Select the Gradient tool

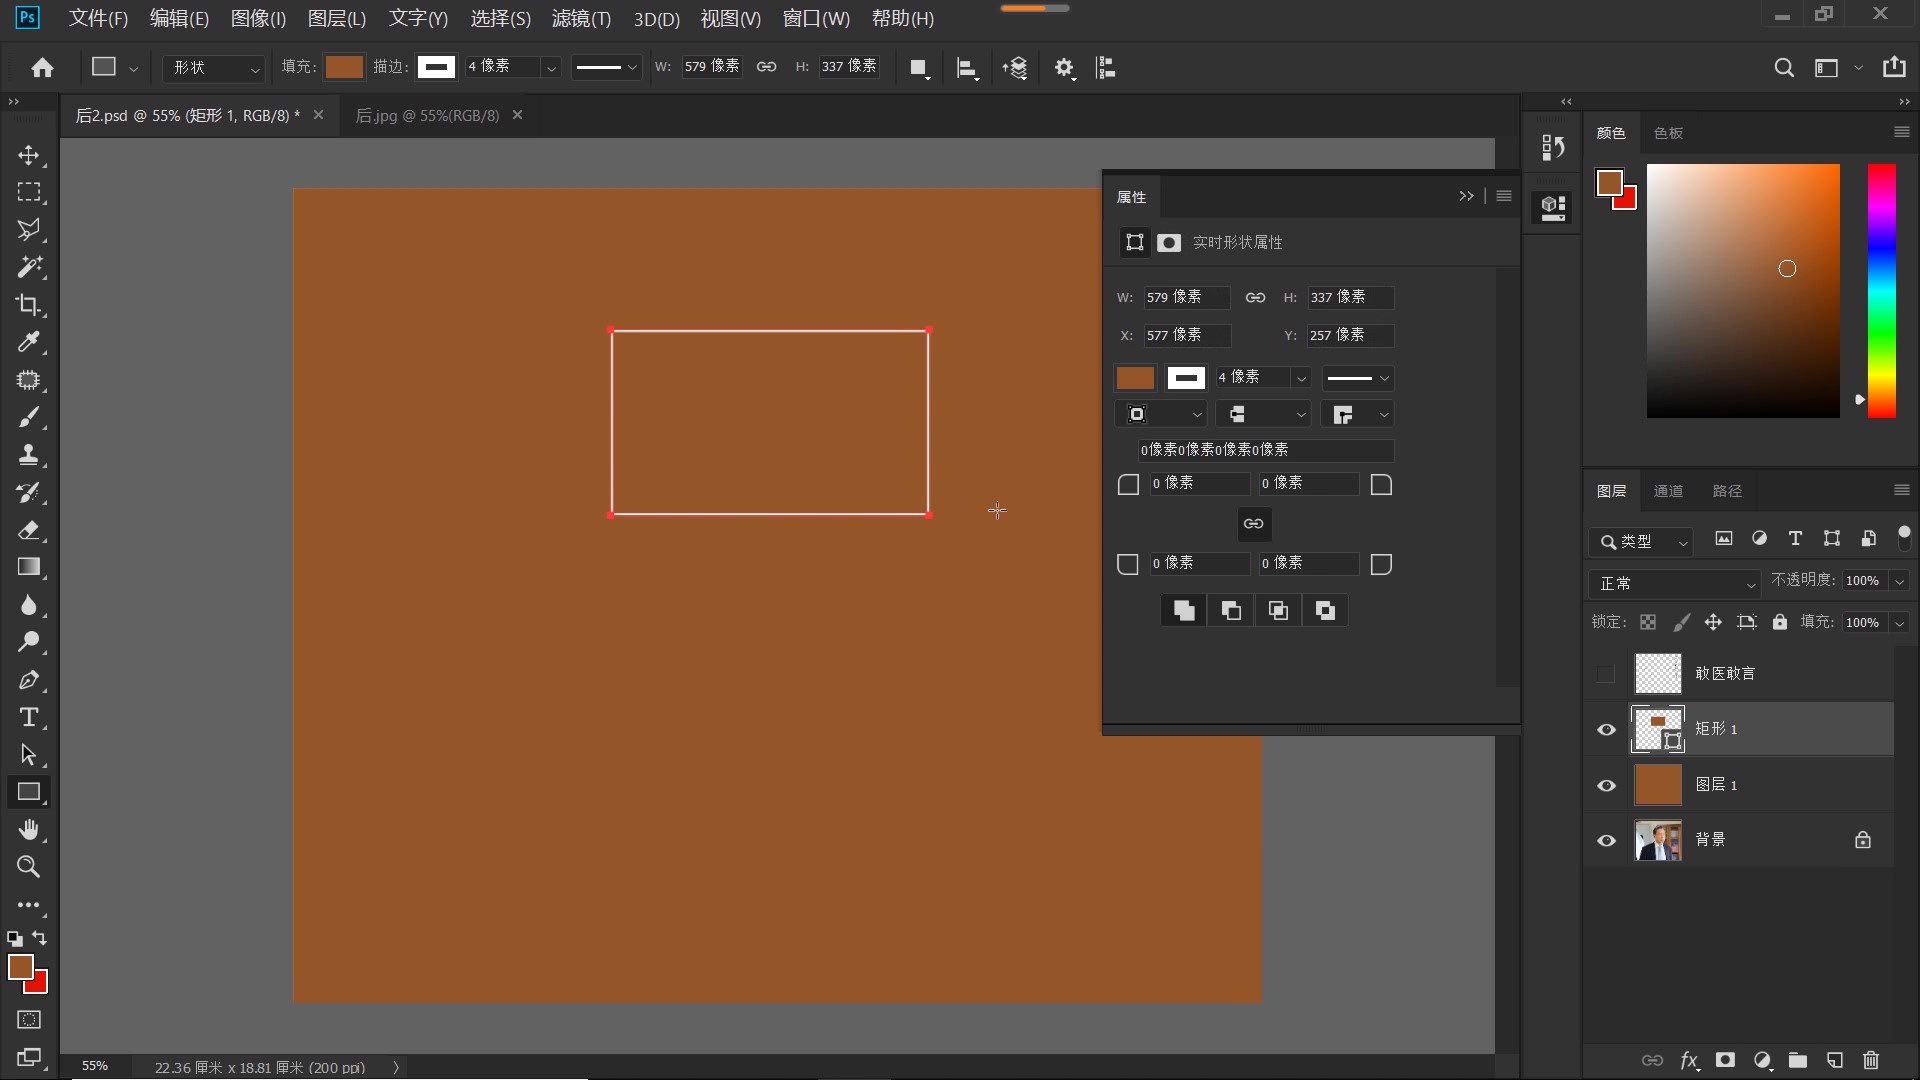(28, 567)
